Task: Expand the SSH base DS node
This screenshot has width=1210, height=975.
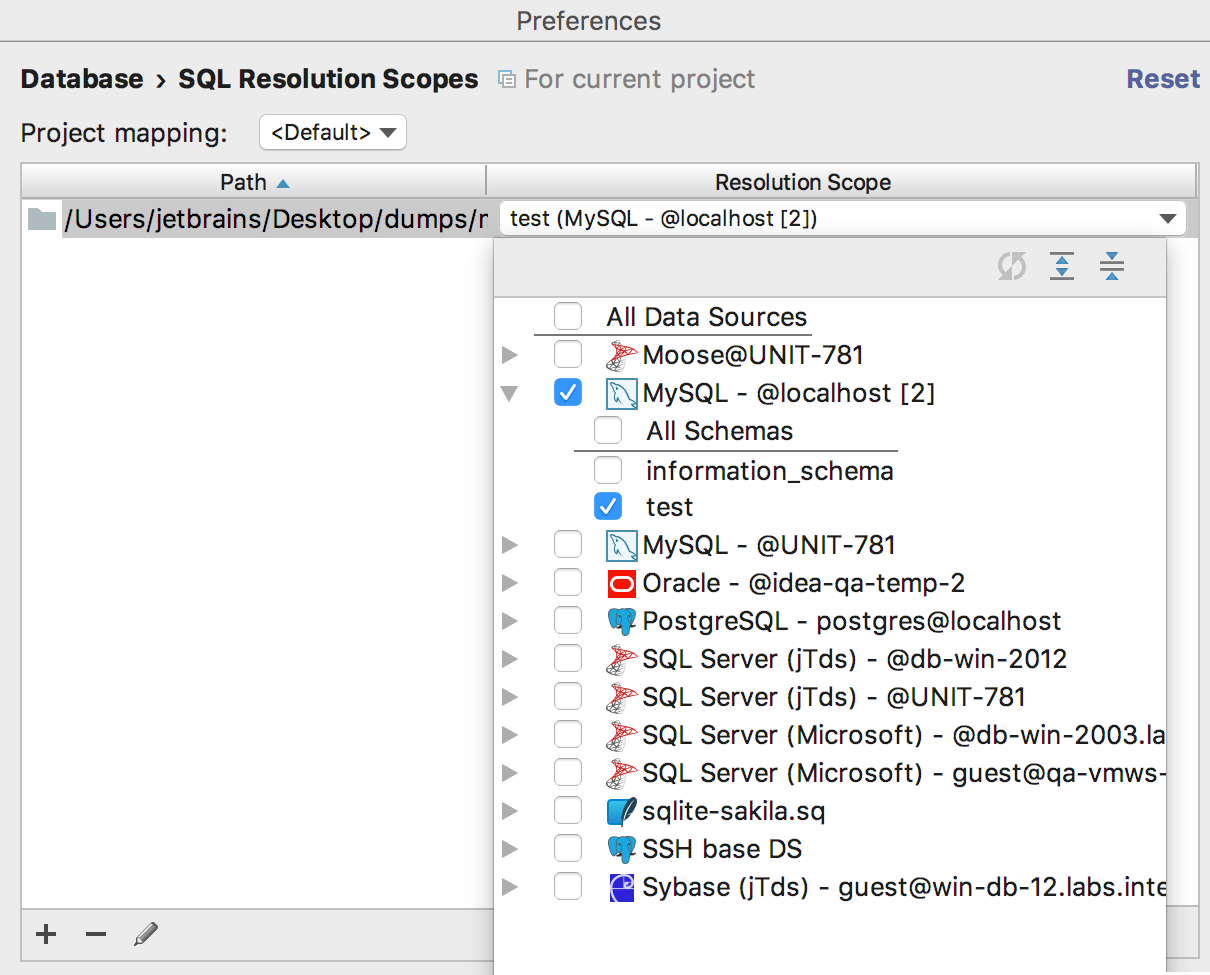Action: (510, 849)
